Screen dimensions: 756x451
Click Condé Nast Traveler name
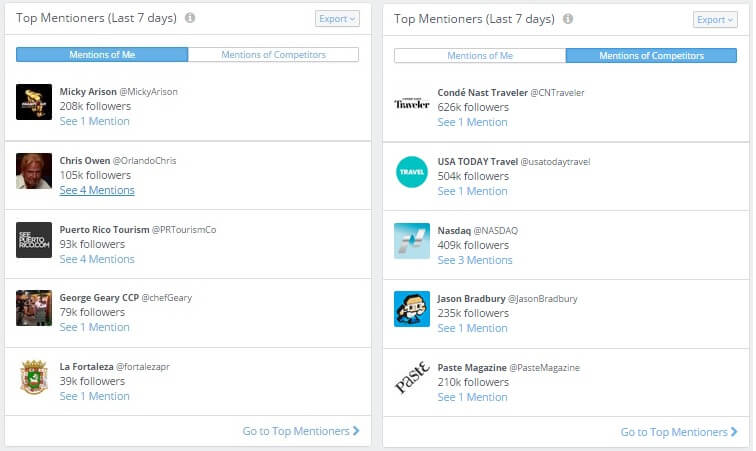(483, 93)
